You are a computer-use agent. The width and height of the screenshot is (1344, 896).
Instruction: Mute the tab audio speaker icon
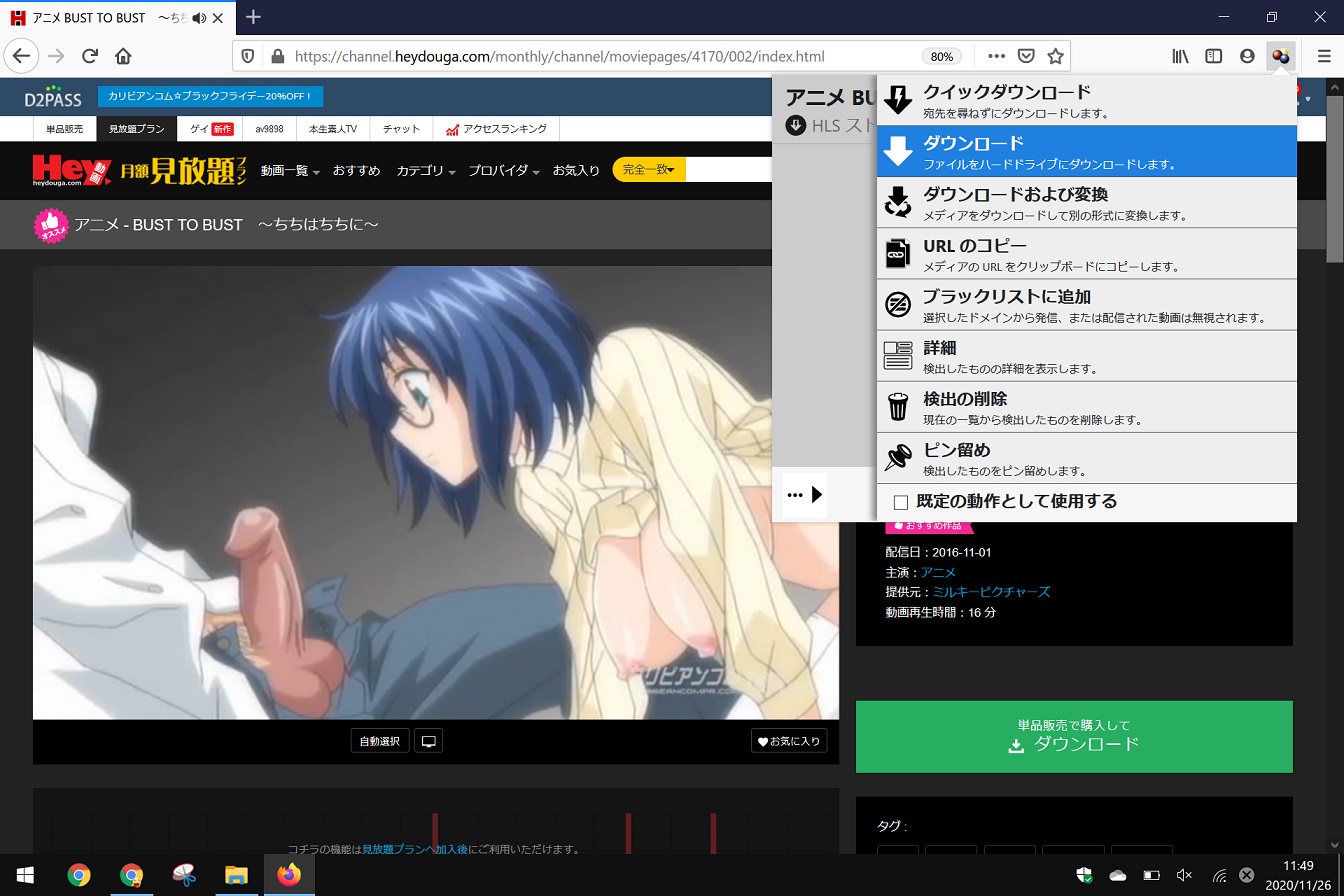pyautogui.click(x=198, y=18)
